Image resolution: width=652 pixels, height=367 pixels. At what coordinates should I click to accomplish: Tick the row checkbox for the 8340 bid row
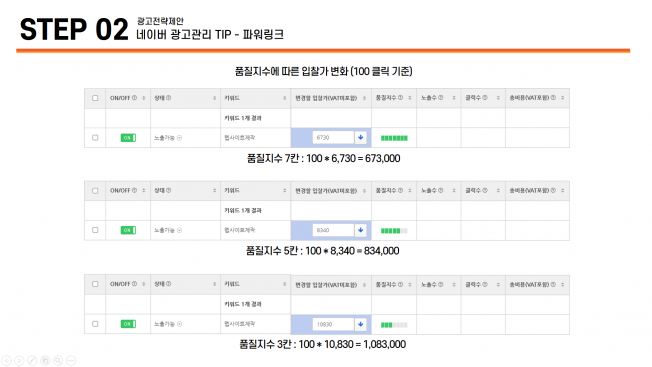coord(95,230)
